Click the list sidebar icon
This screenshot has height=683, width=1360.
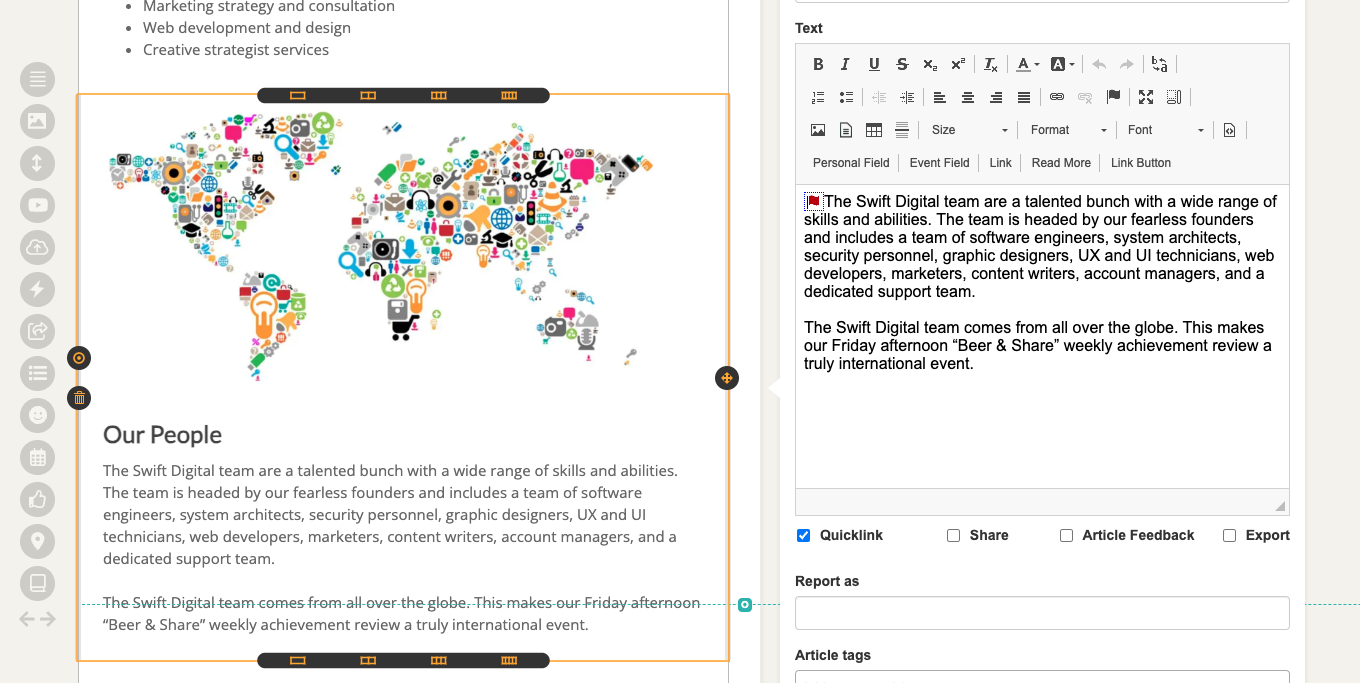(38, 373)
